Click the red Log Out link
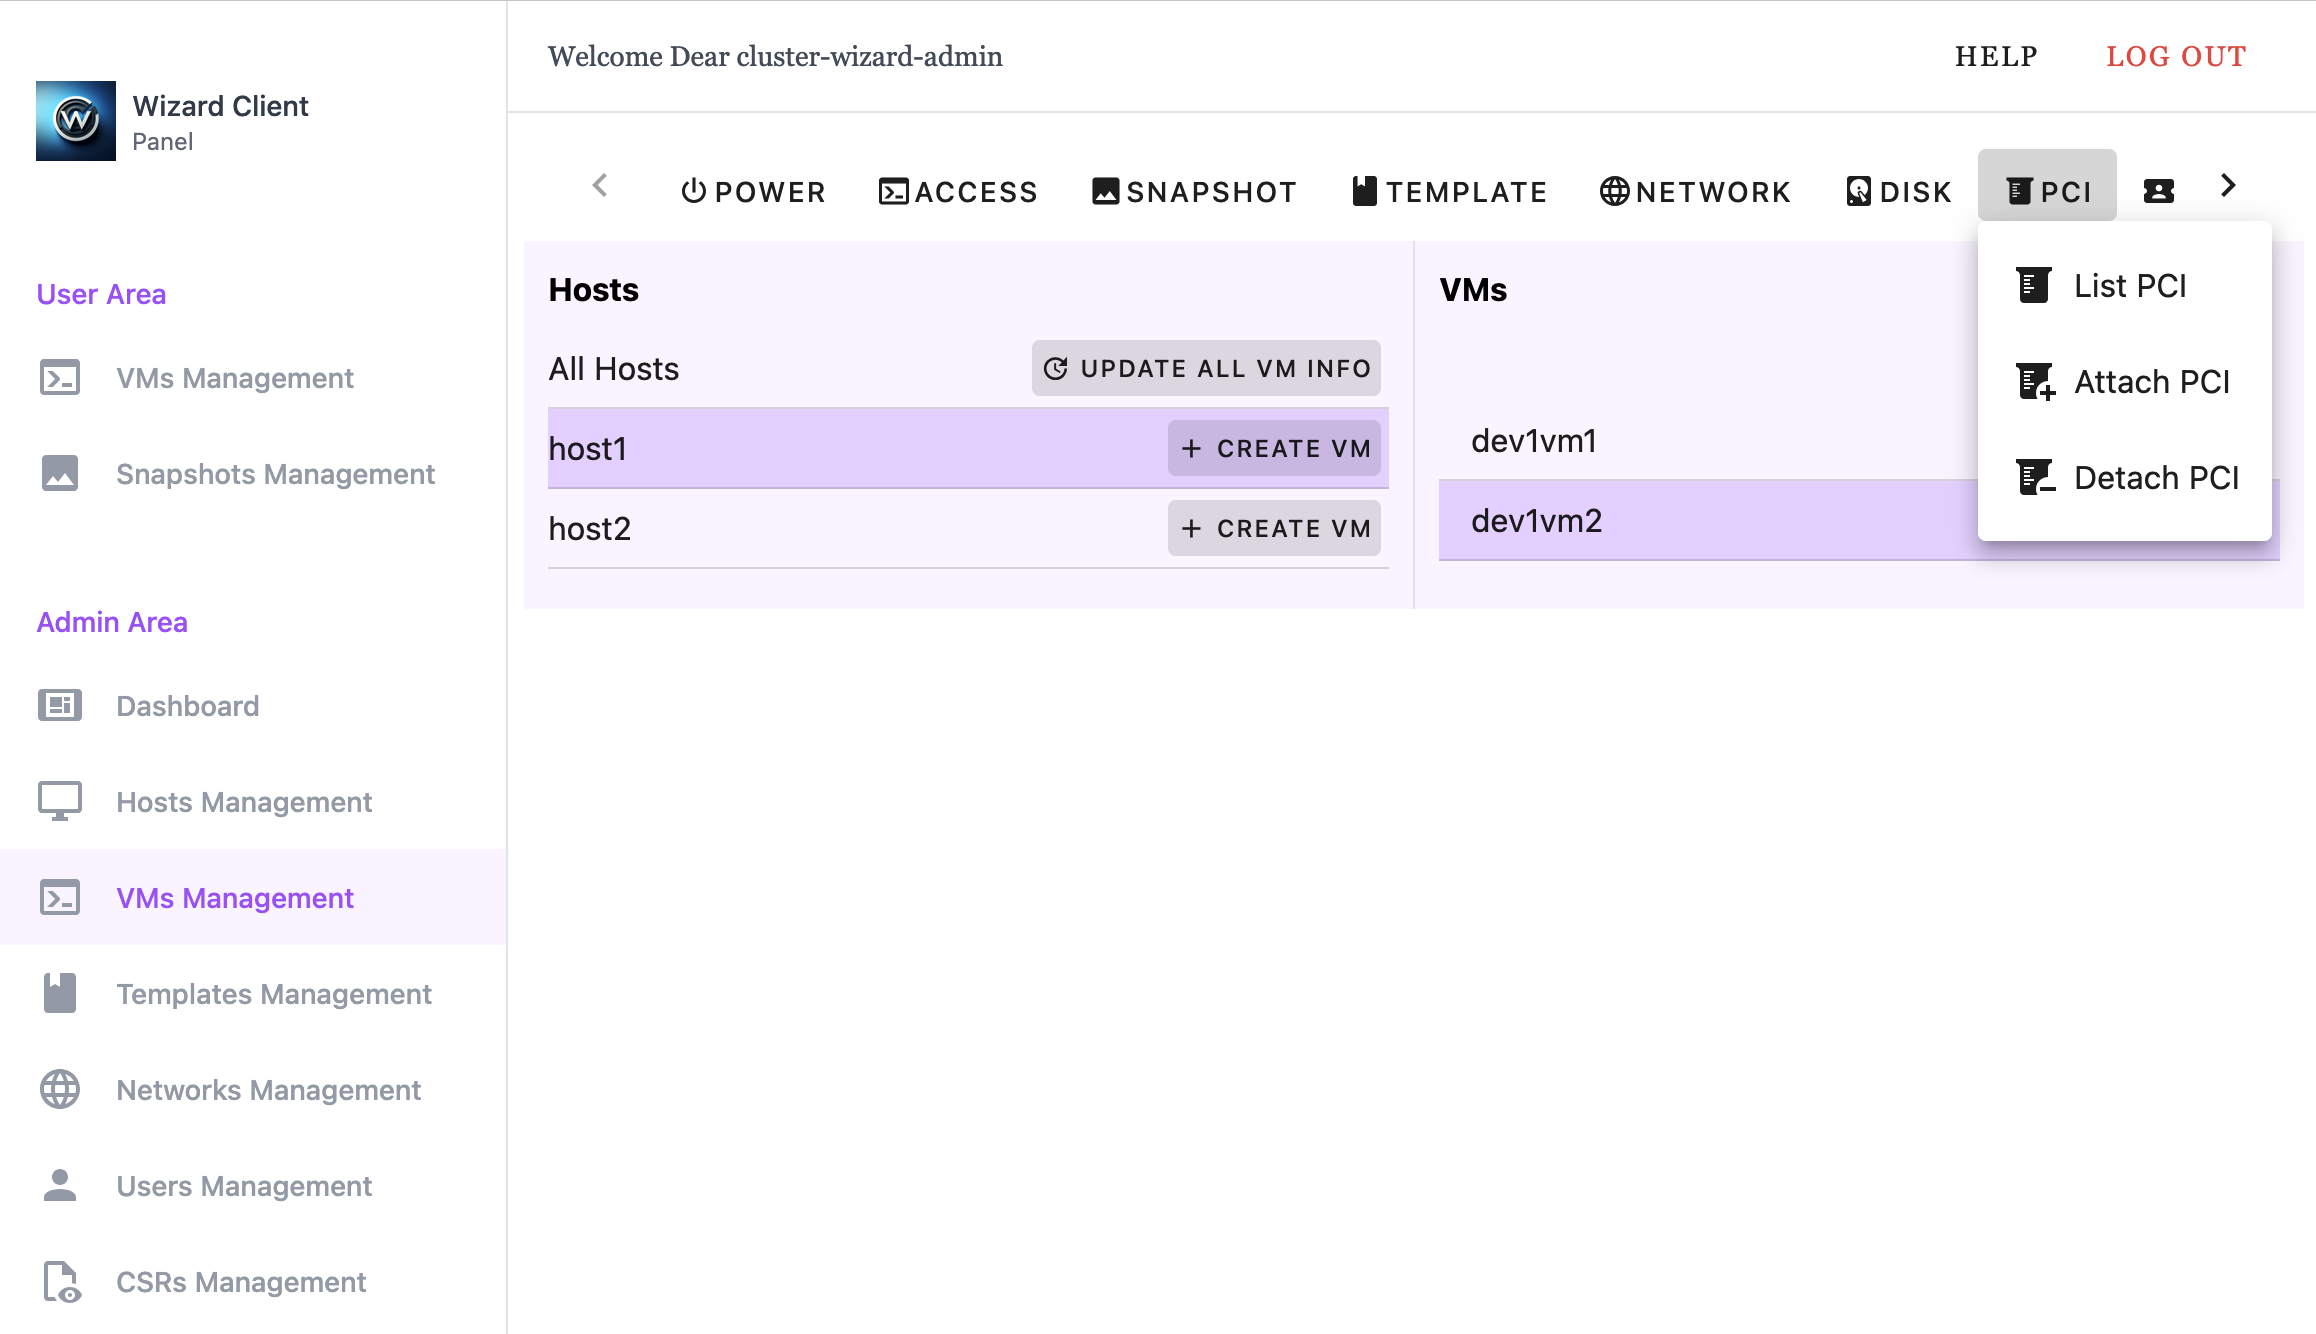 tap(2176, 56)
